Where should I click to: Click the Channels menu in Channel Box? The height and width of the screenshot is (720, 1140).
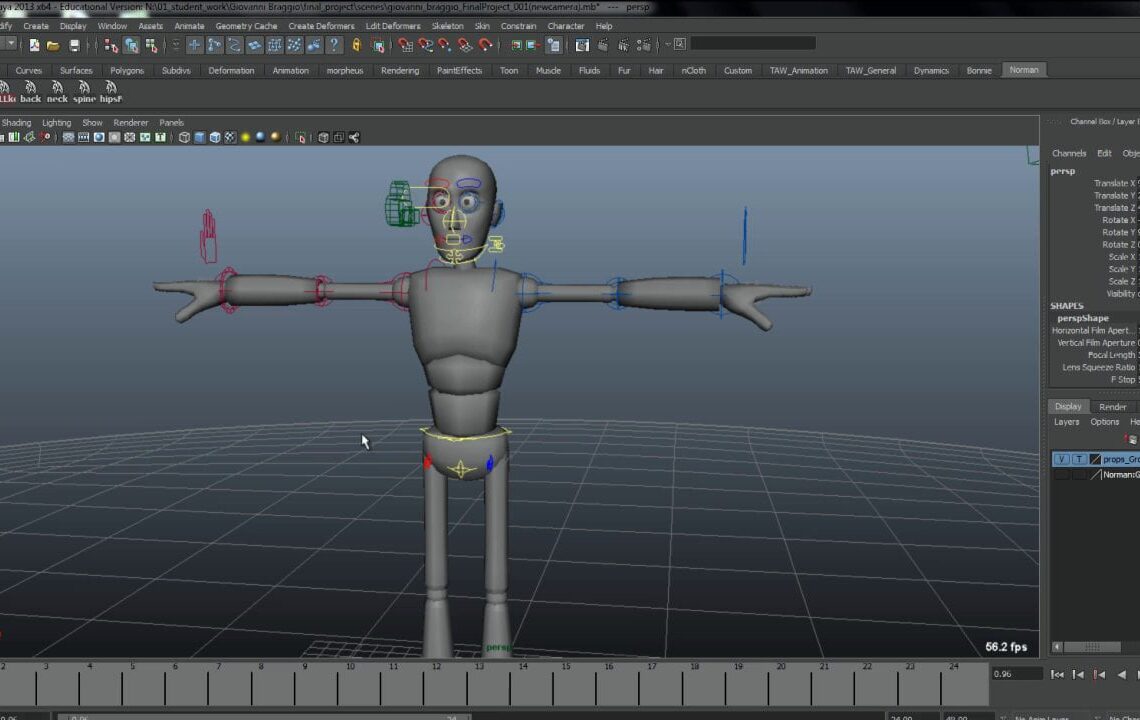click(1068, 153)
